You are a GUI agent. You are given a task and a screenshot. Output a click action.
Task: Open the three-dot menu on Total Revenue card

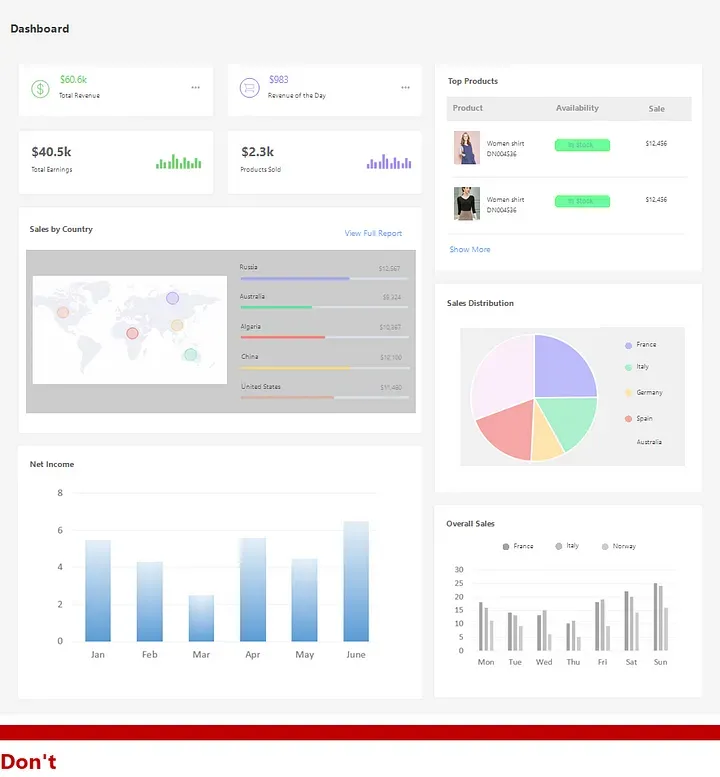tap(196, 88)
